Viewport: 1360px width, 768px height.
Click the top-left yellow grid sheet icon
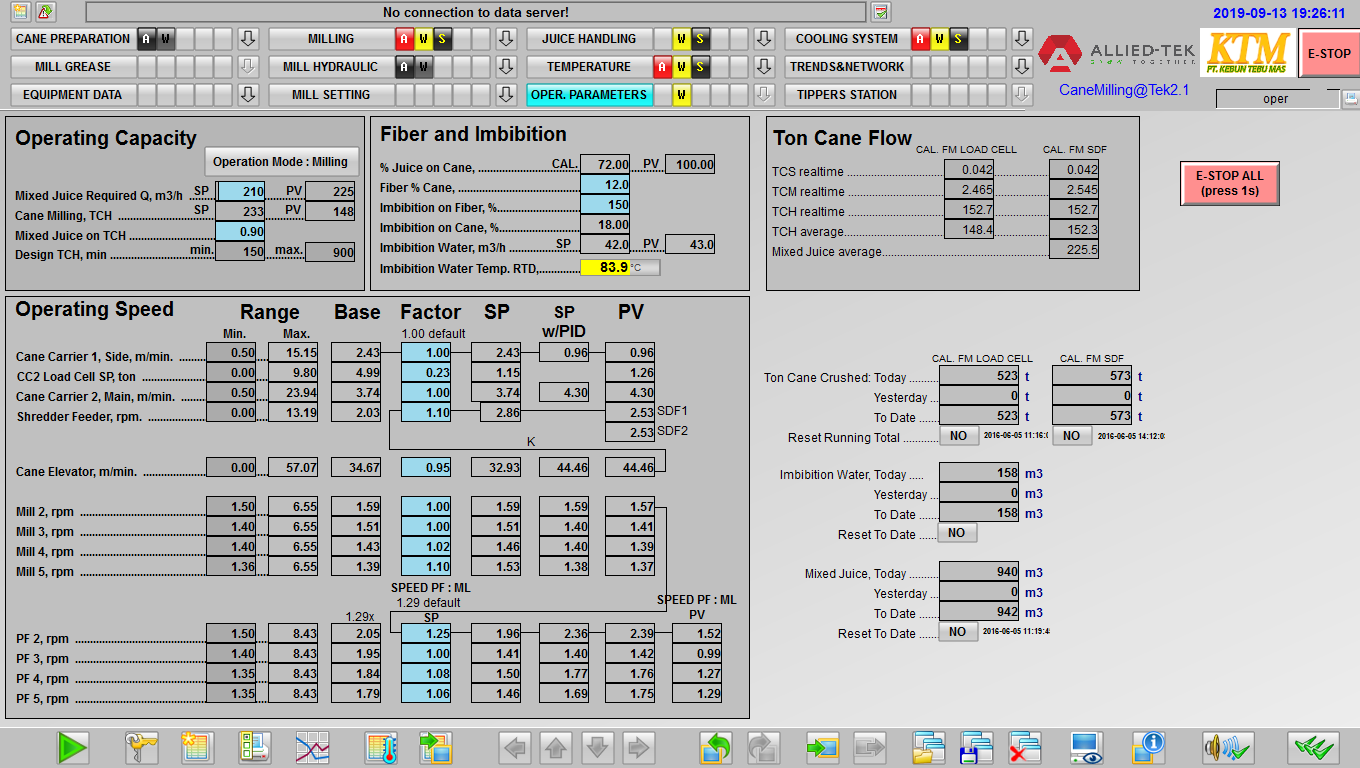click(21, 12)
